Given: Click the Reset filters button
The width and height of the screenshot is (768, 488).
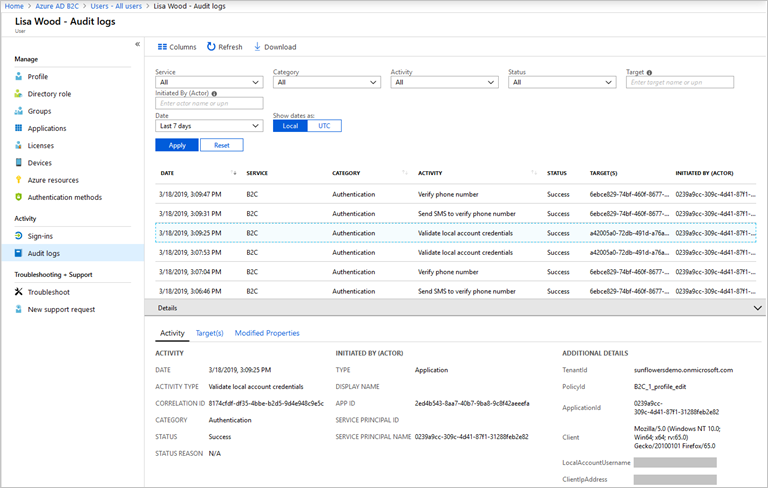Looking at the screenshot, I should coord(221,145).
